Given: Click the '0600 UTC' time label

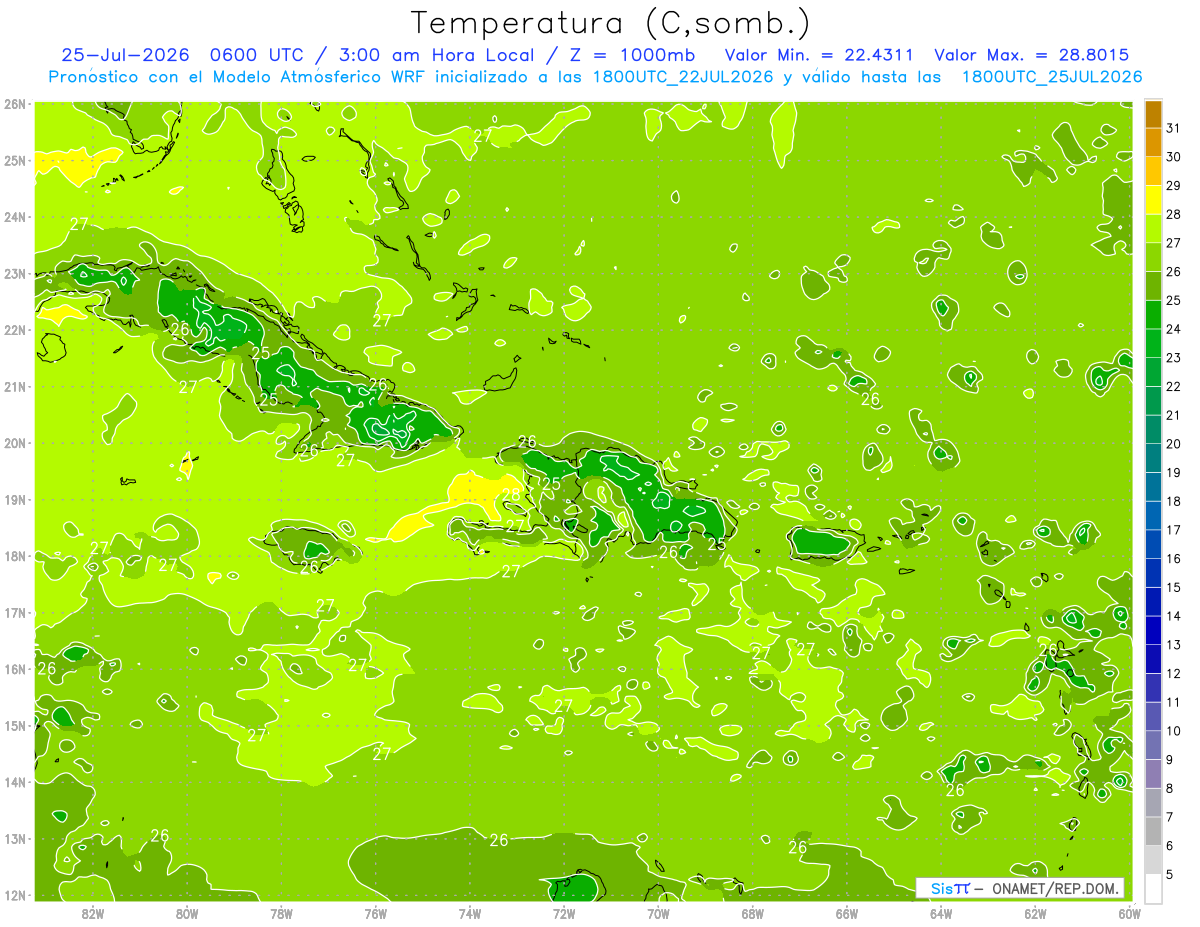Looking at the screenshot, I should tap(255, 55).
